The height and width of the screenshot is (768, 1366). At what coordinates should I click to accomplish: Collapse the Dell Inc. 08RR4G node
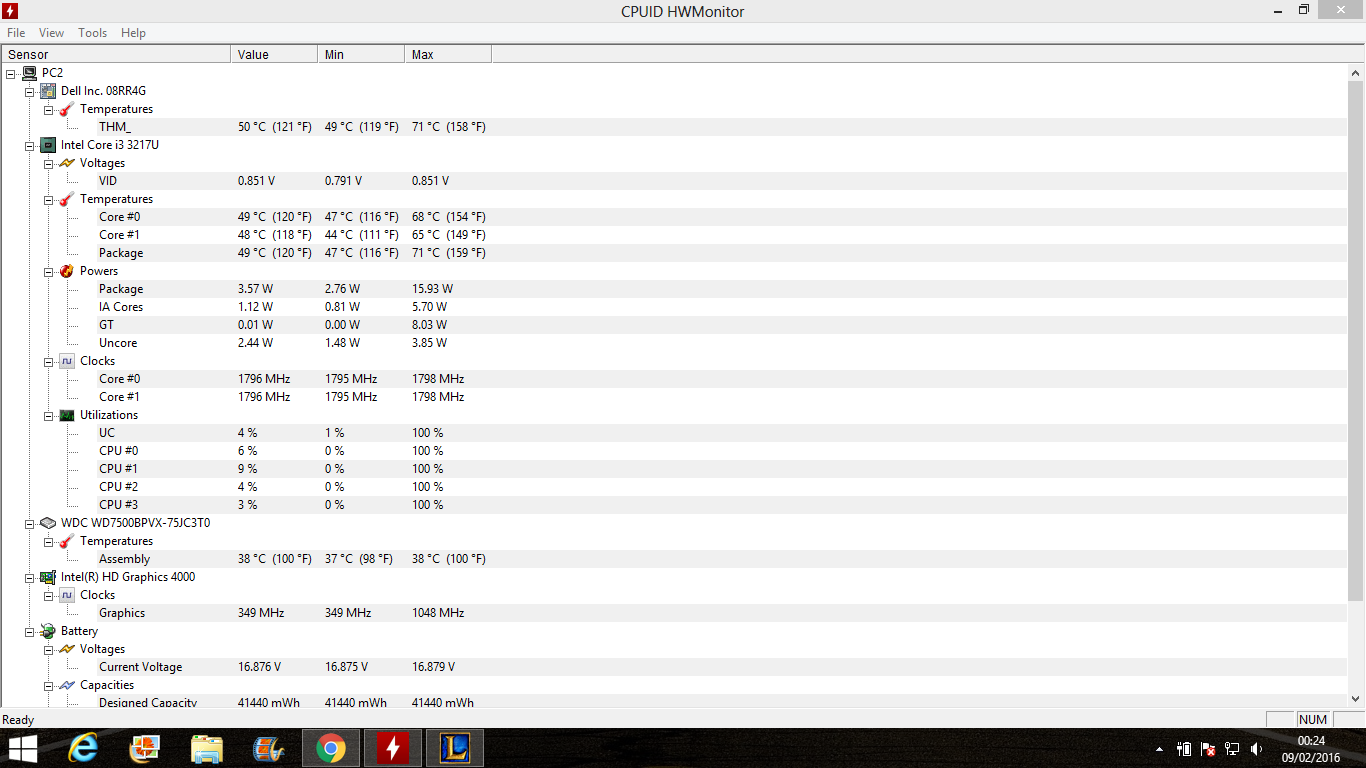point(30,91)
